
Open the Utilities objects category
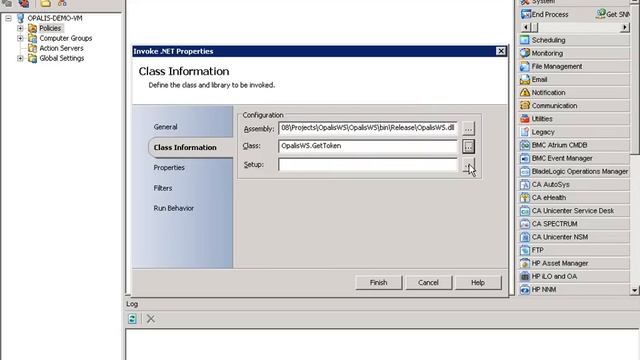coord(574,119)
